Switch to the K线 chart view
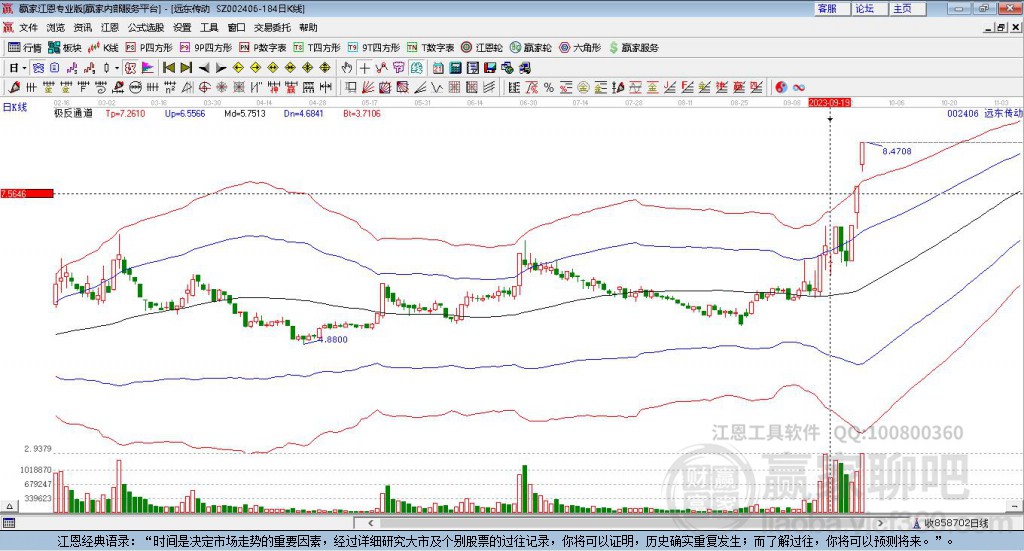Screen dimensions: 1024x551 point(103,48)
